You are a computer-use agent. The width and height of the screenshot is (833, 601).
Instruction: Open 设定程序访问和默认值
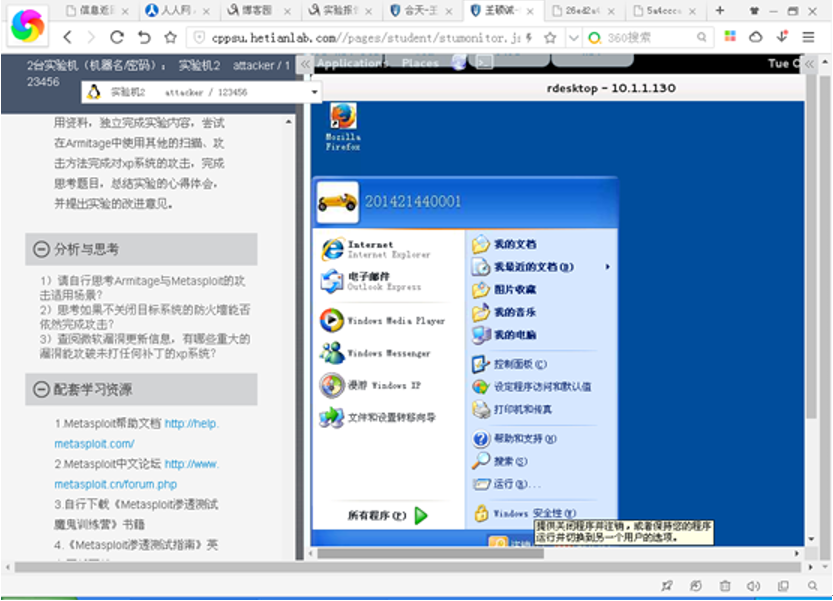(x=531, y=387)
